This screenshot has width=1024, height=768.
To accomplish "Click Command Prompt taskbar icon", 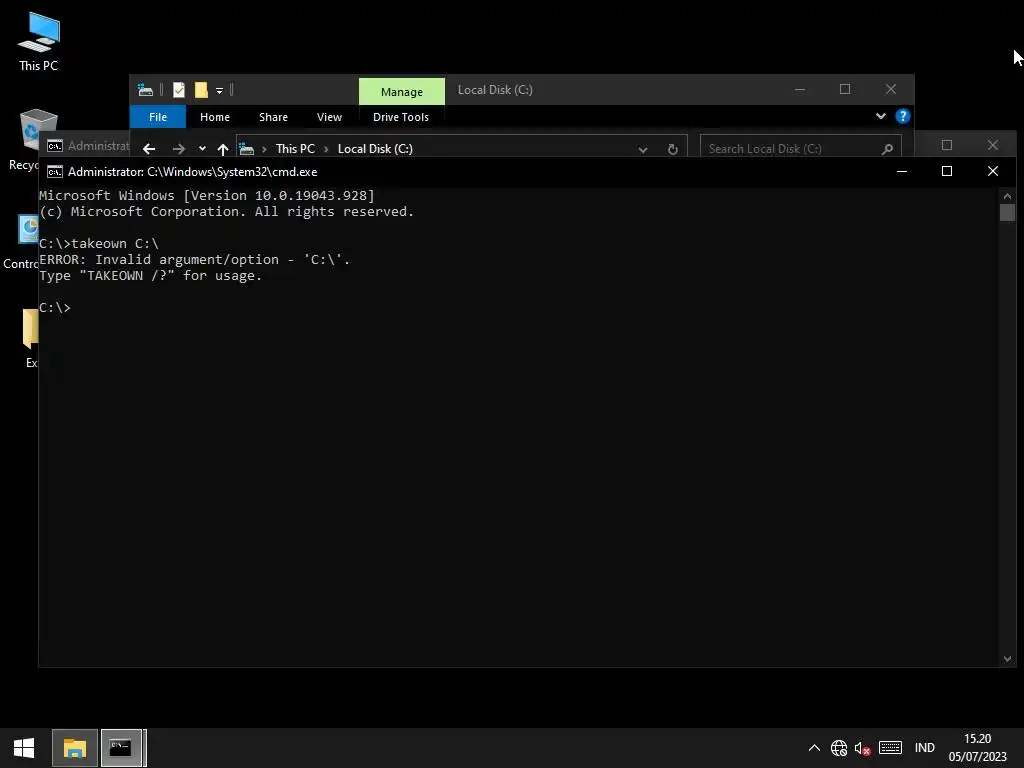I will (121, 748).
